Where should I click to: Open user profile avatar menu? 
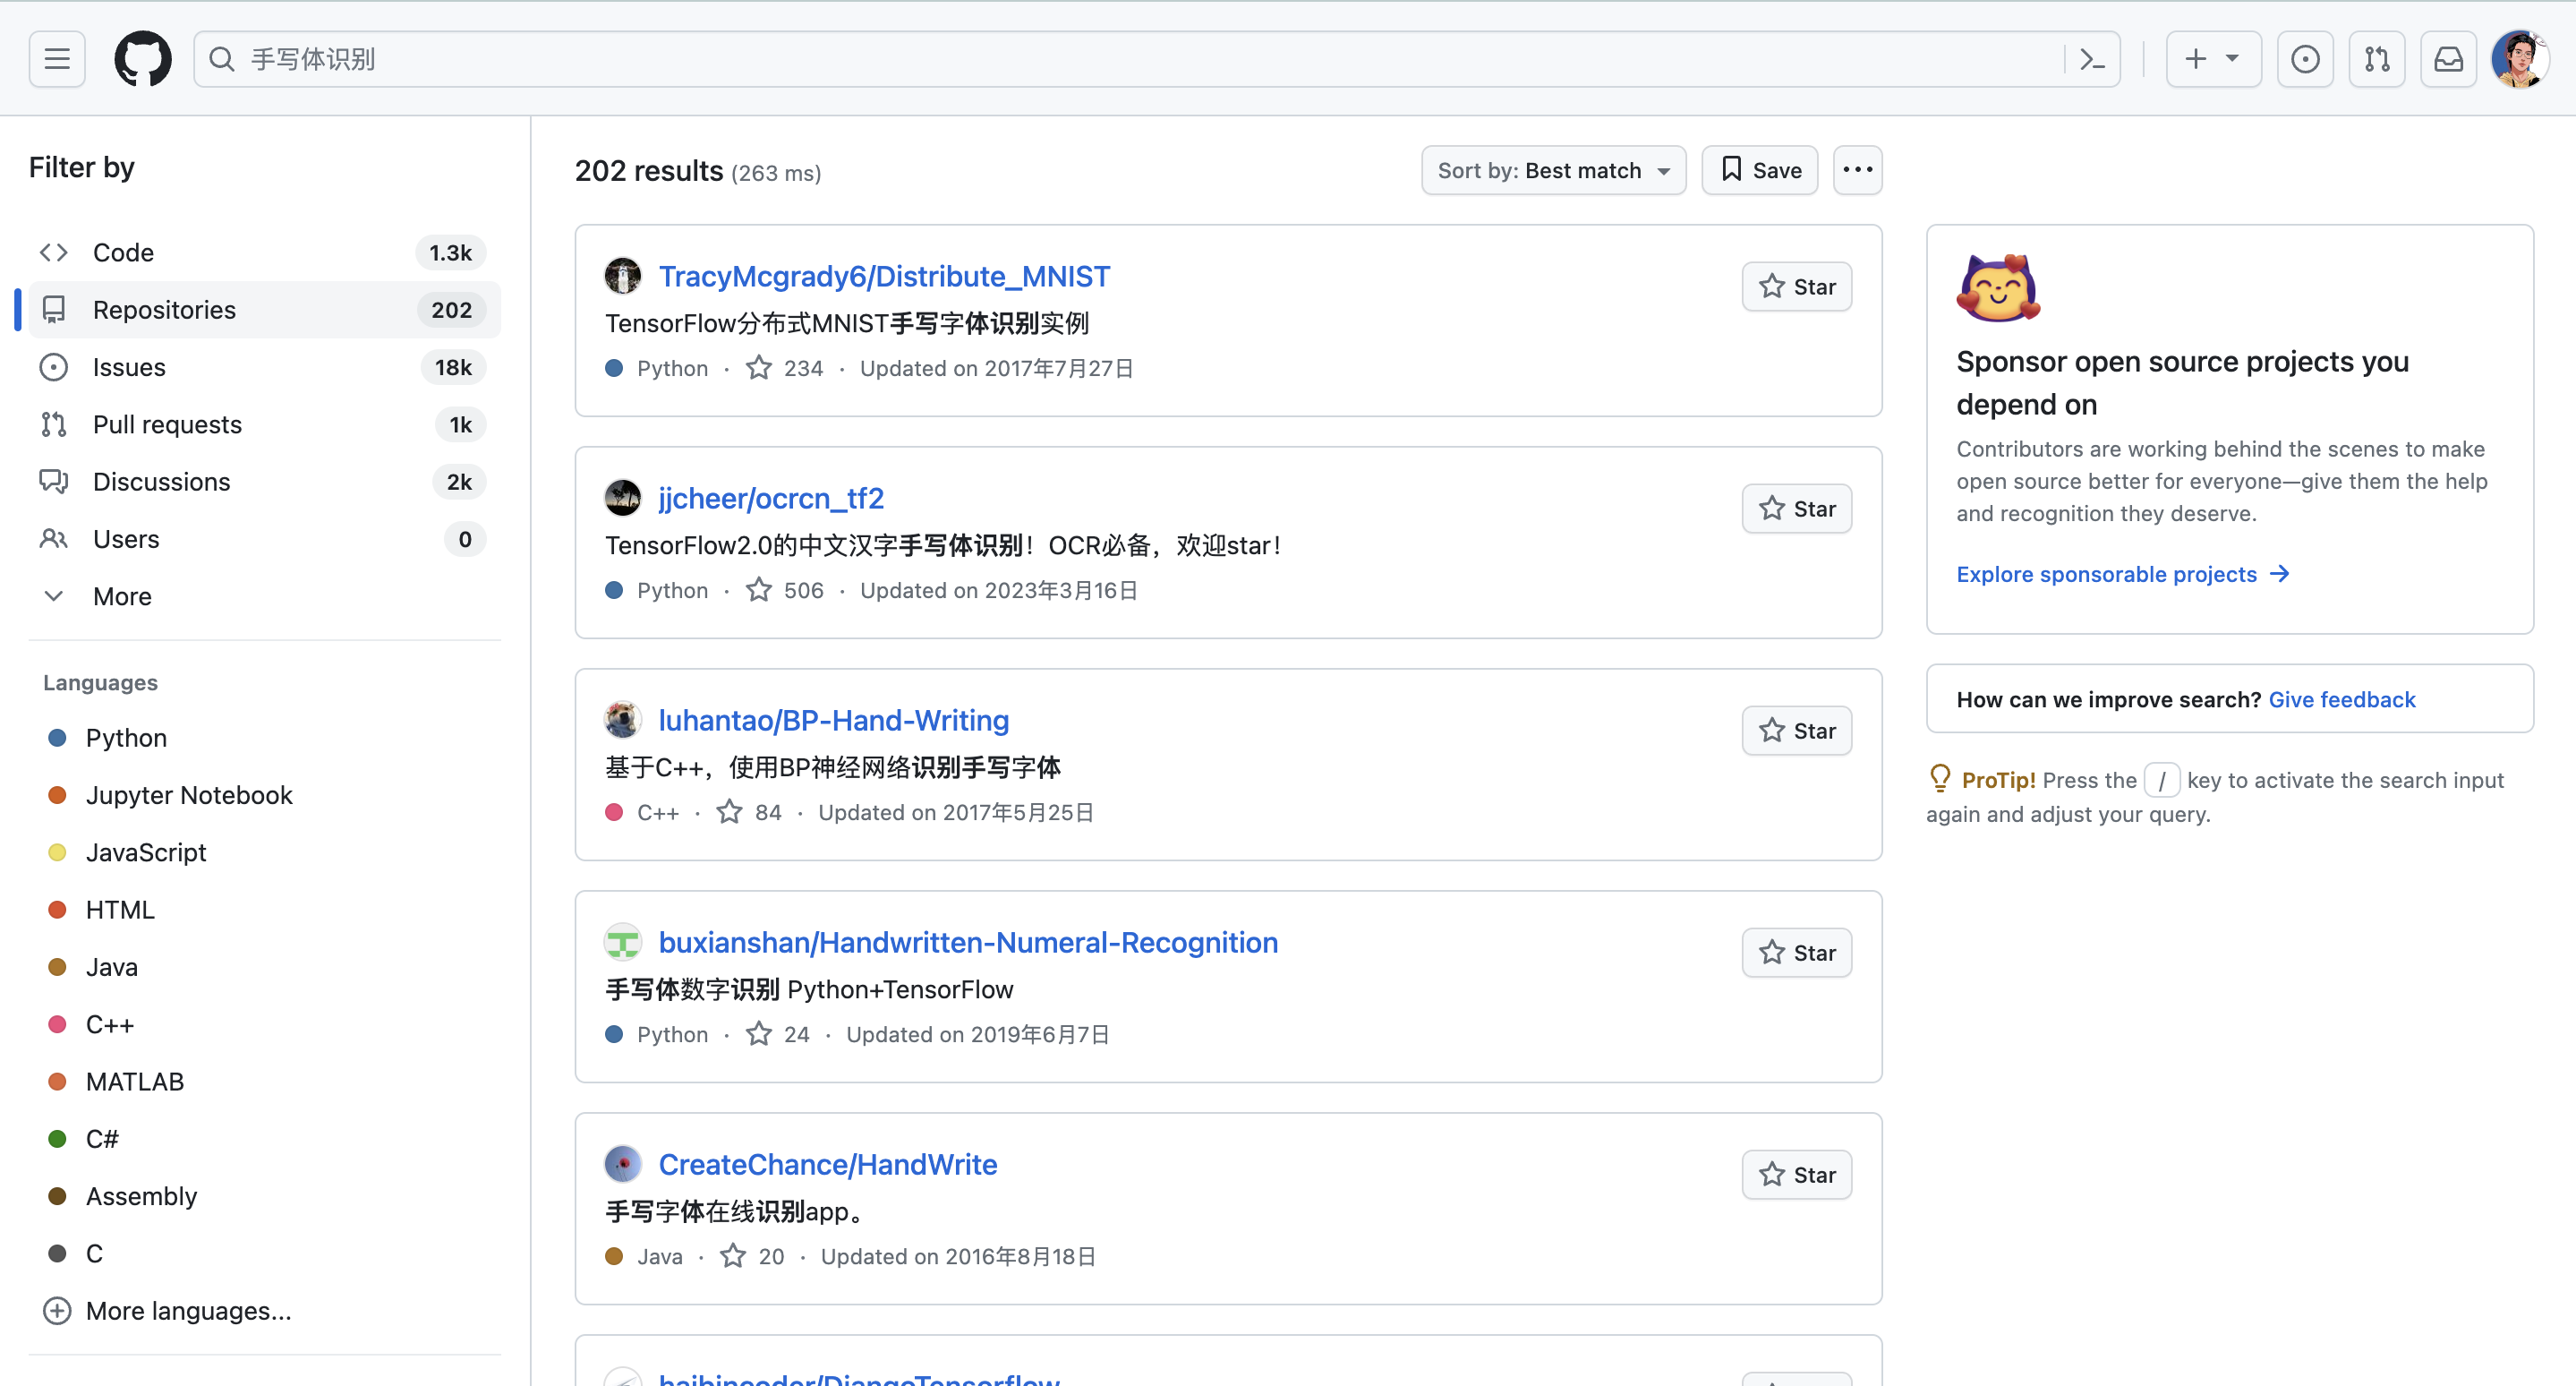[x=2520, y=59]
